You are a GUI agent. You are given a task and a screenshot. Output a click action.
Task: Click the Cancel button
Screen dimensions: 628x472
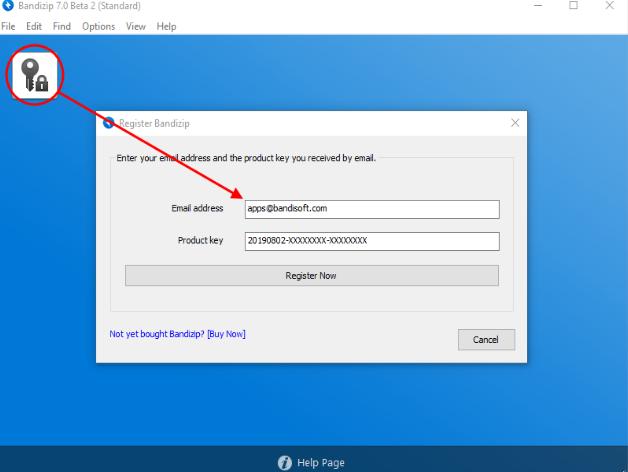tap(486, 340)
